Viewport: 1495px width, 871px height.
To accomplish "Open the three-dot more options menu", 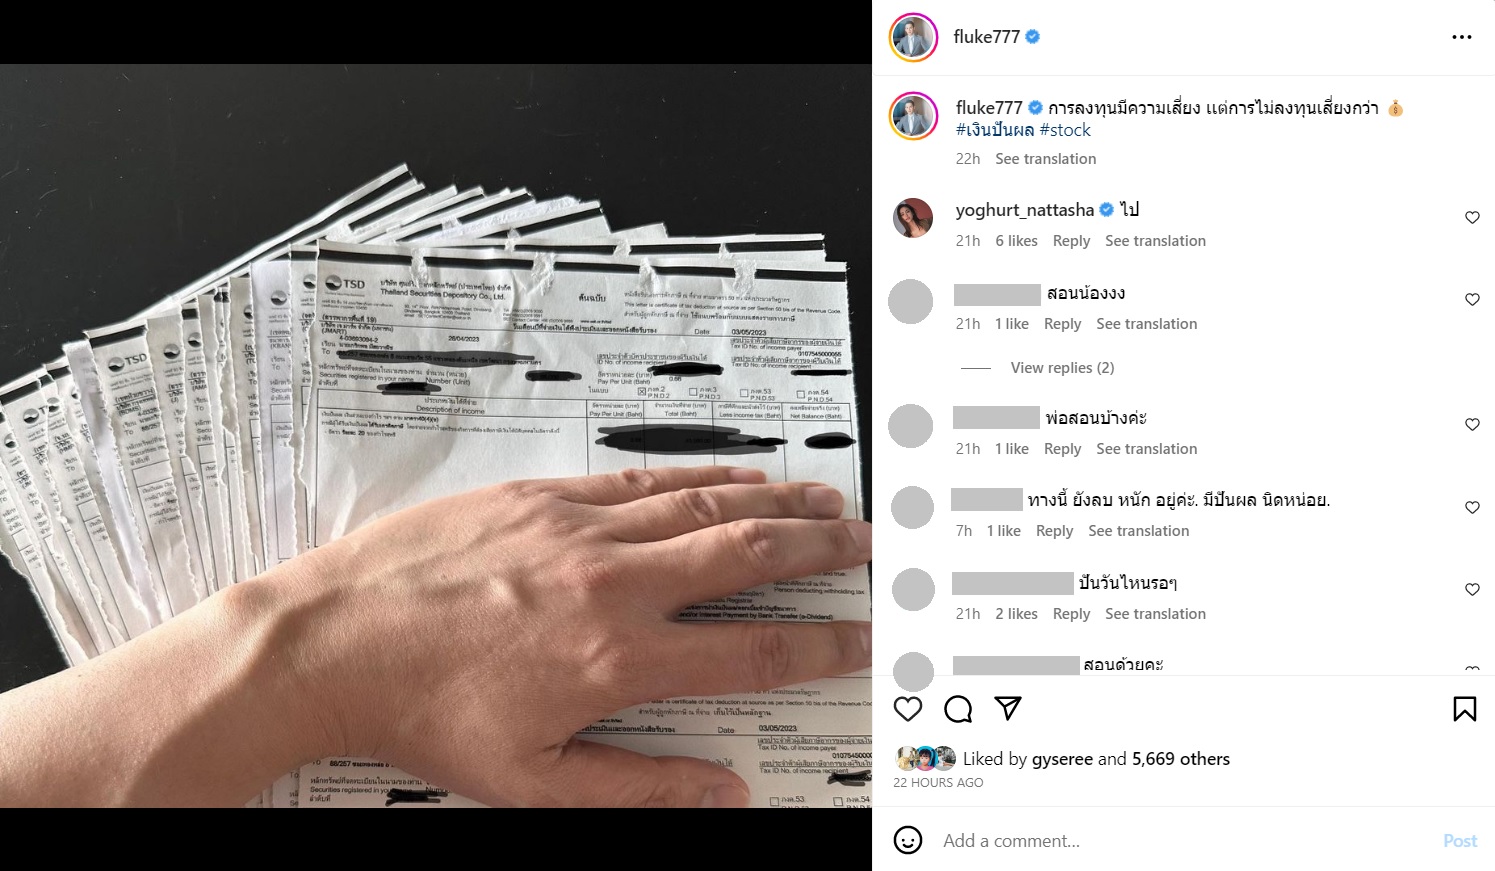I will point(1462,37).
